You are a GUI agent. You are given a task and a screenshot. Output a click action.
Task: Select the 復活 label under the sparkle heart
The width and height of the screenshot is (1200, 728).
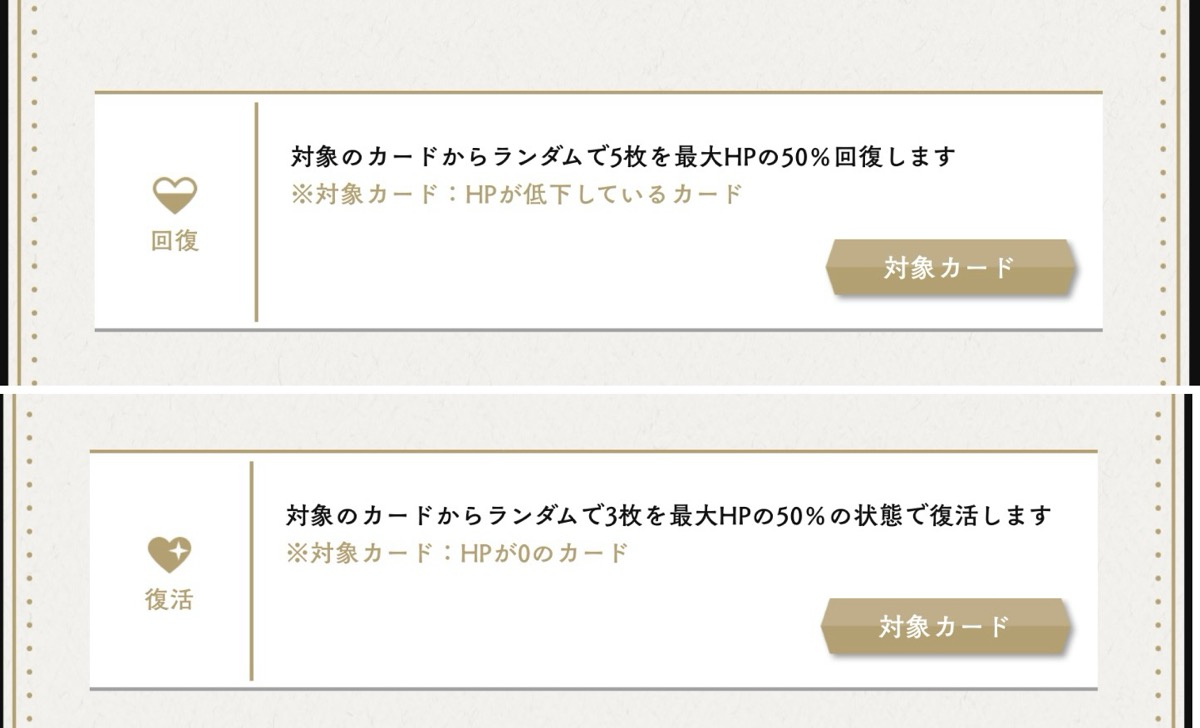pyautogui.click(x=169, y=600)
